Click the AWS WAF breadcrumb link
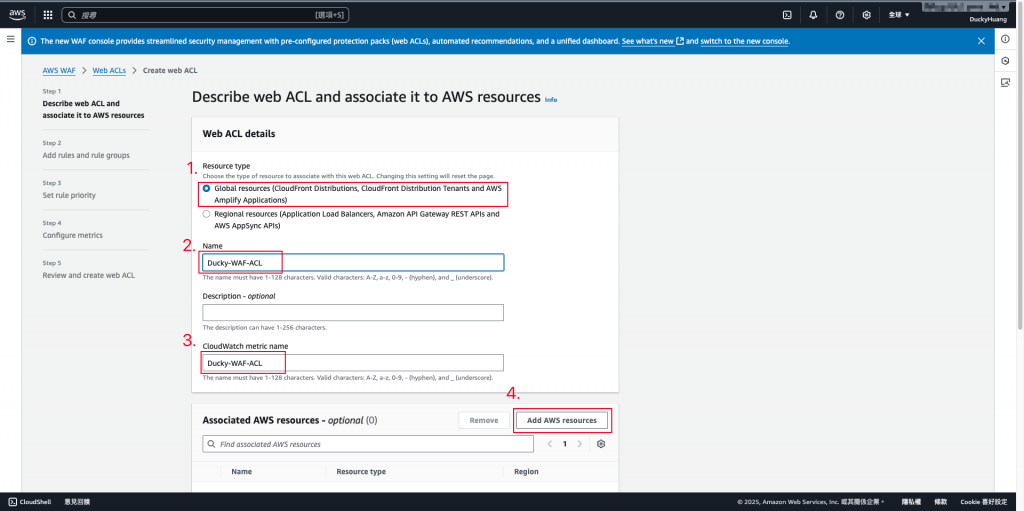Image resolution: width=1024 pixels, height=511 pixels. (59, 70)
